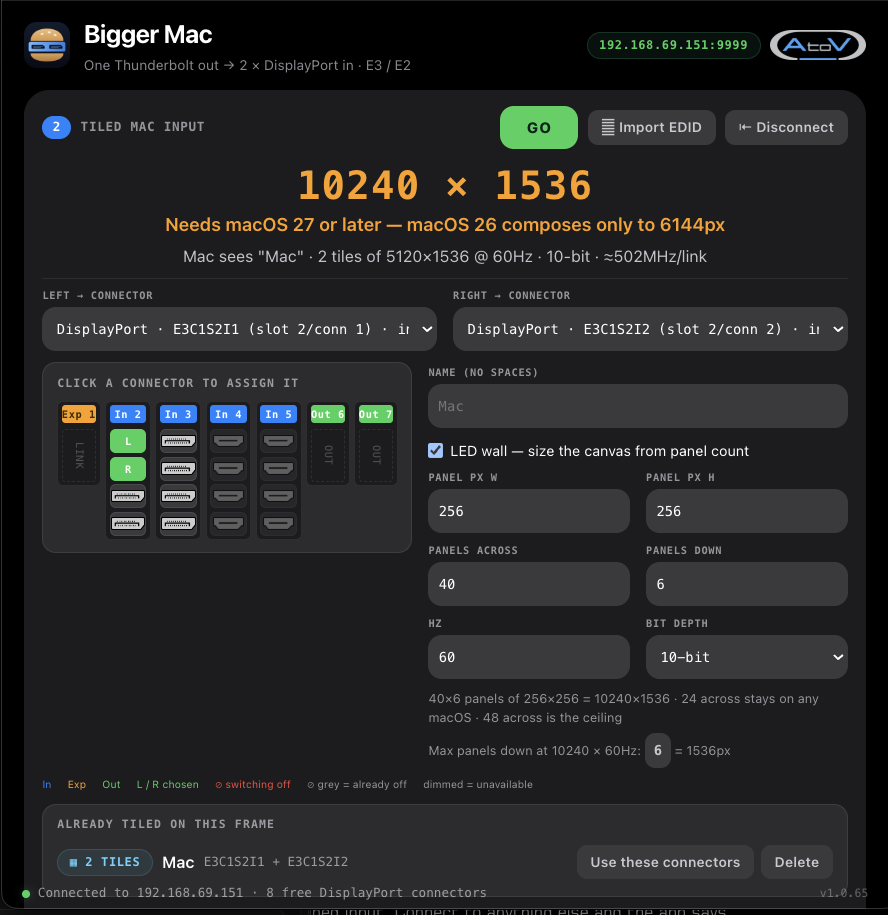Click the second HDMI connector in slot In 5
This screenshot has height=915, width=888.
tap(278, 469)
